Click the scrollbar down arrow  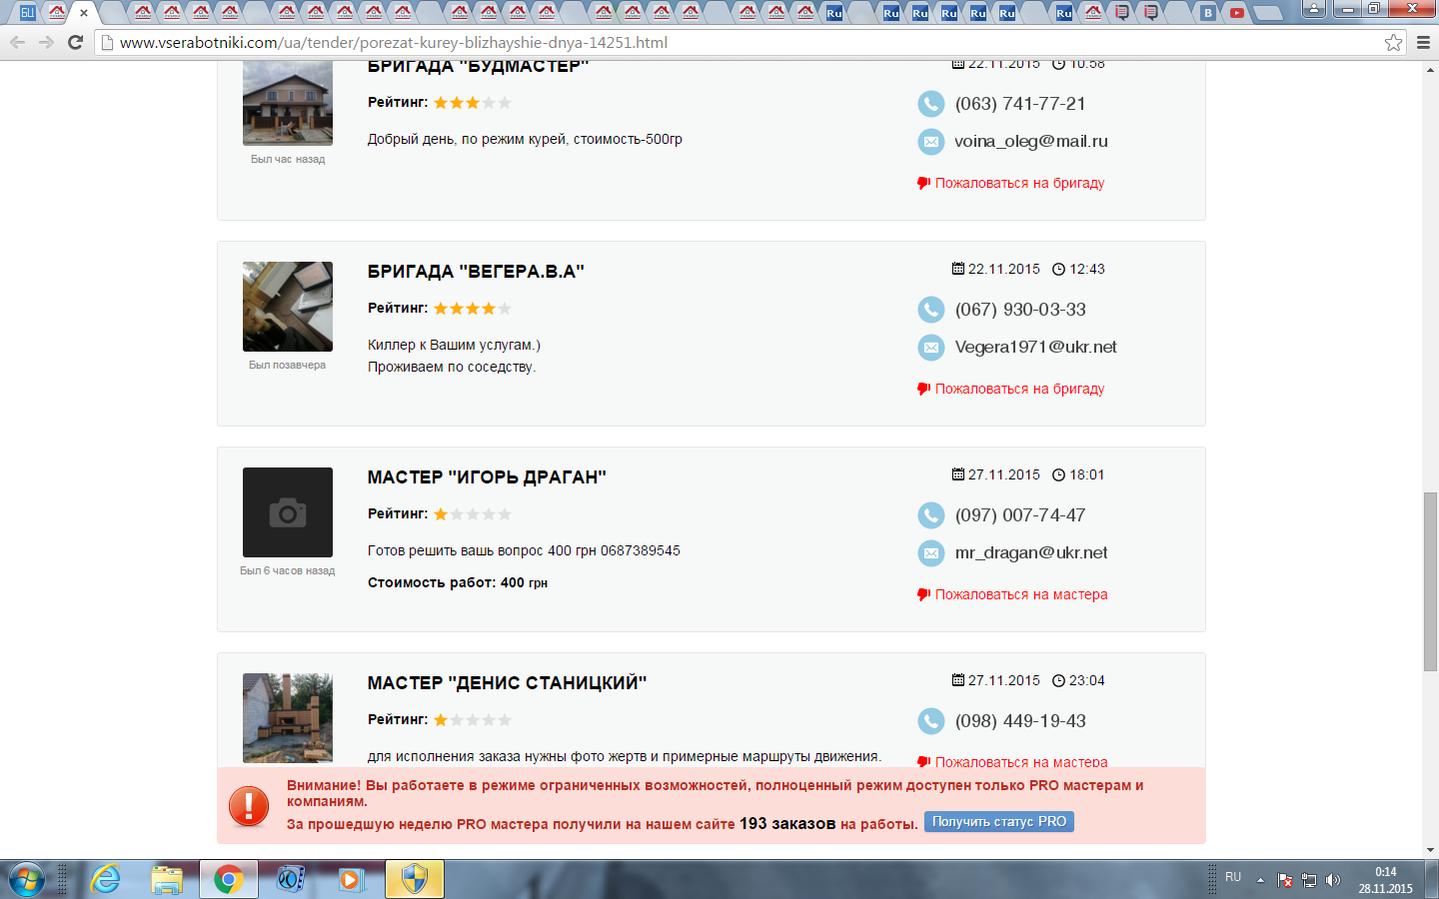(1430, 850)
